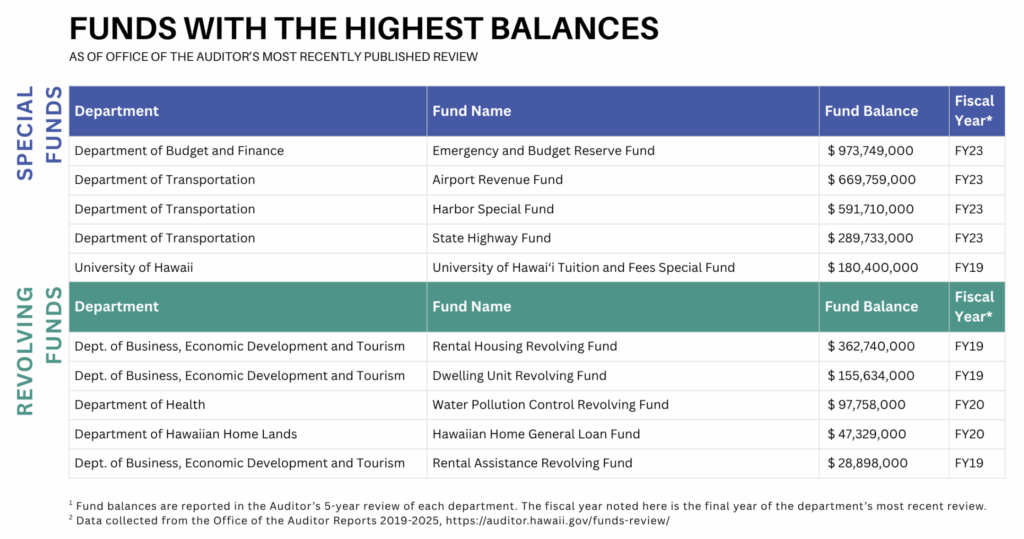Click the University of Hawaii department cell

click(134, 267)
